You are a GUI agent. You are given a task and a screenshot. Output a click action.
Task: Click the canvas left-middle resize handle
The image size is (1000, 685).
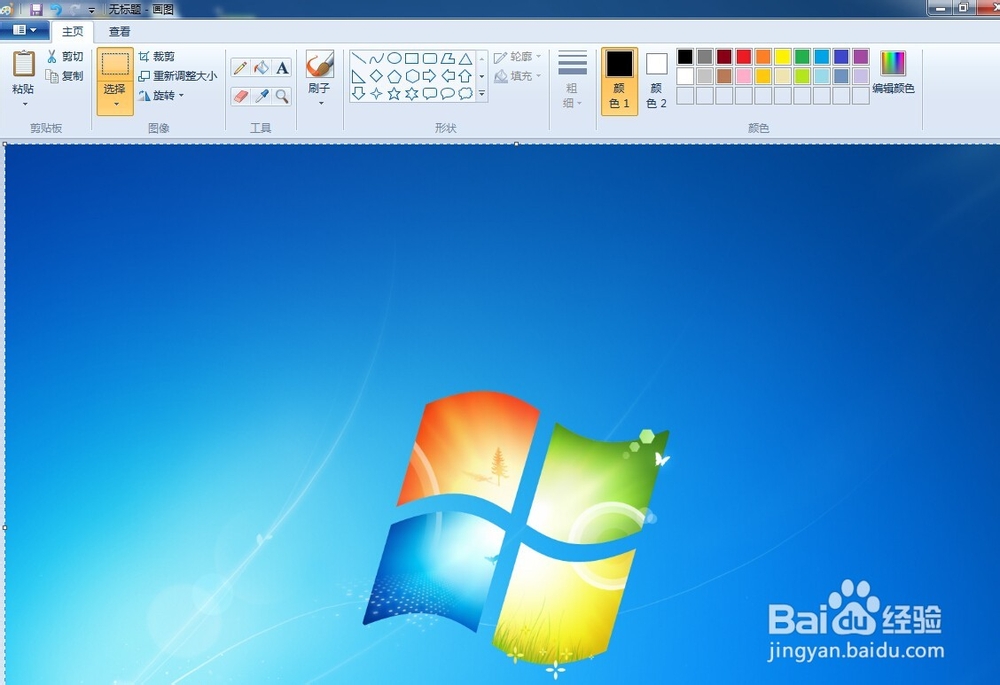pos(4,527)
